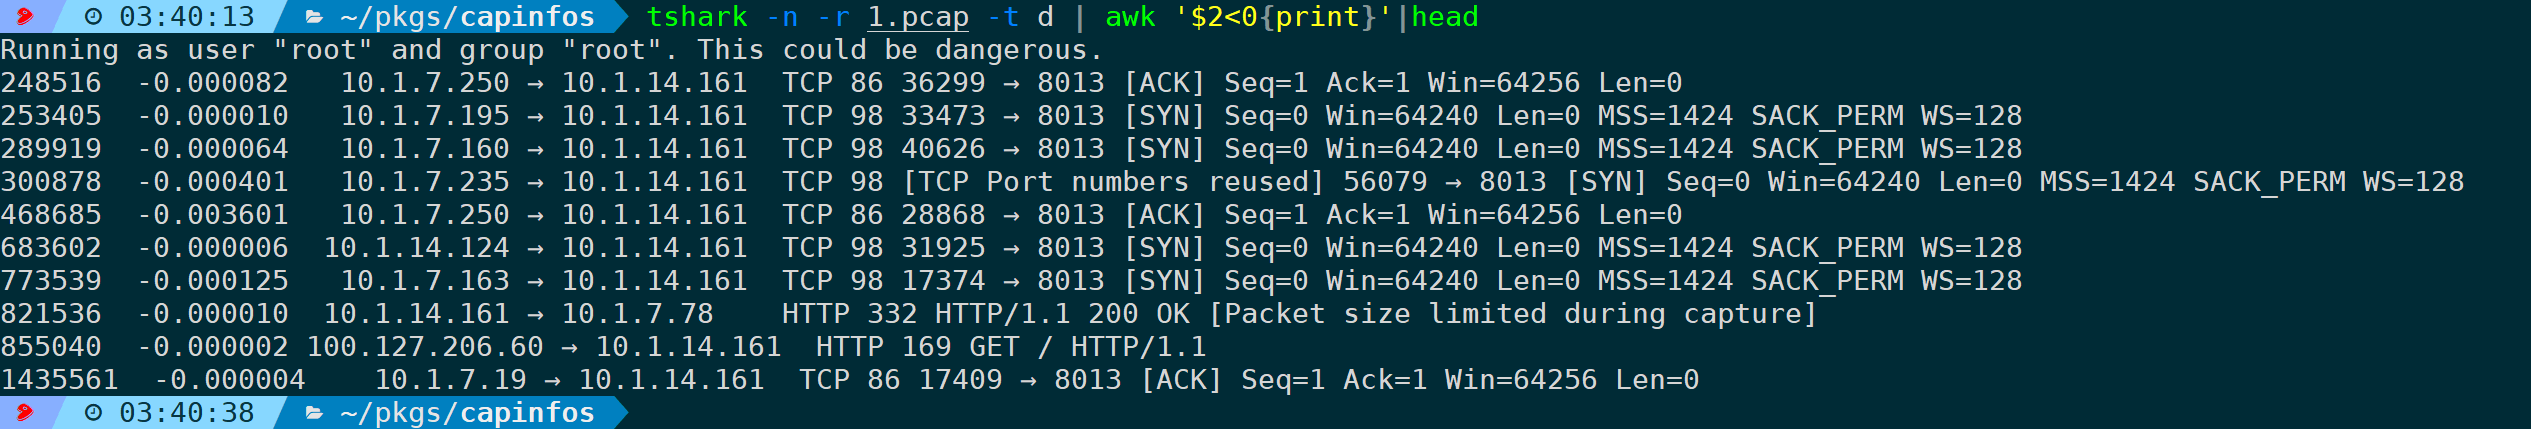Click the folder icon before ~/pkgs/capinfos on top line

(x=314, y=17)
